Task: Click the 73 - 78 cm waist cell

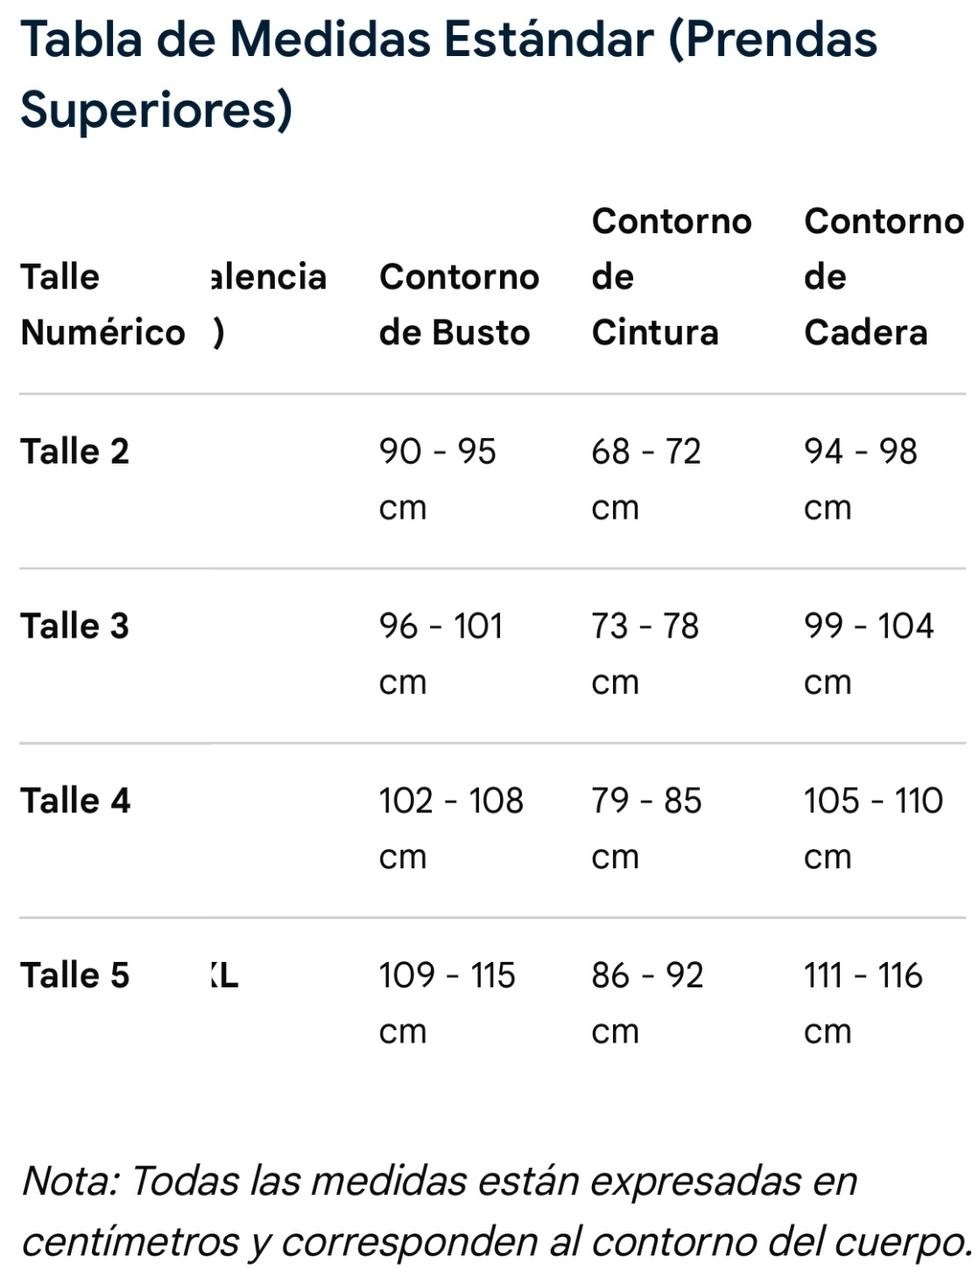Action: [645, 654]
